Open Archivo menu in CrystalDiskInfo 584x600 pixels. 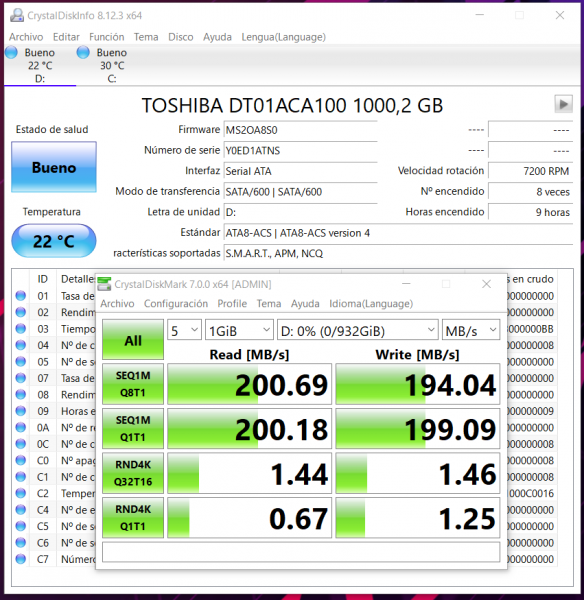click(x=26, y=37)
